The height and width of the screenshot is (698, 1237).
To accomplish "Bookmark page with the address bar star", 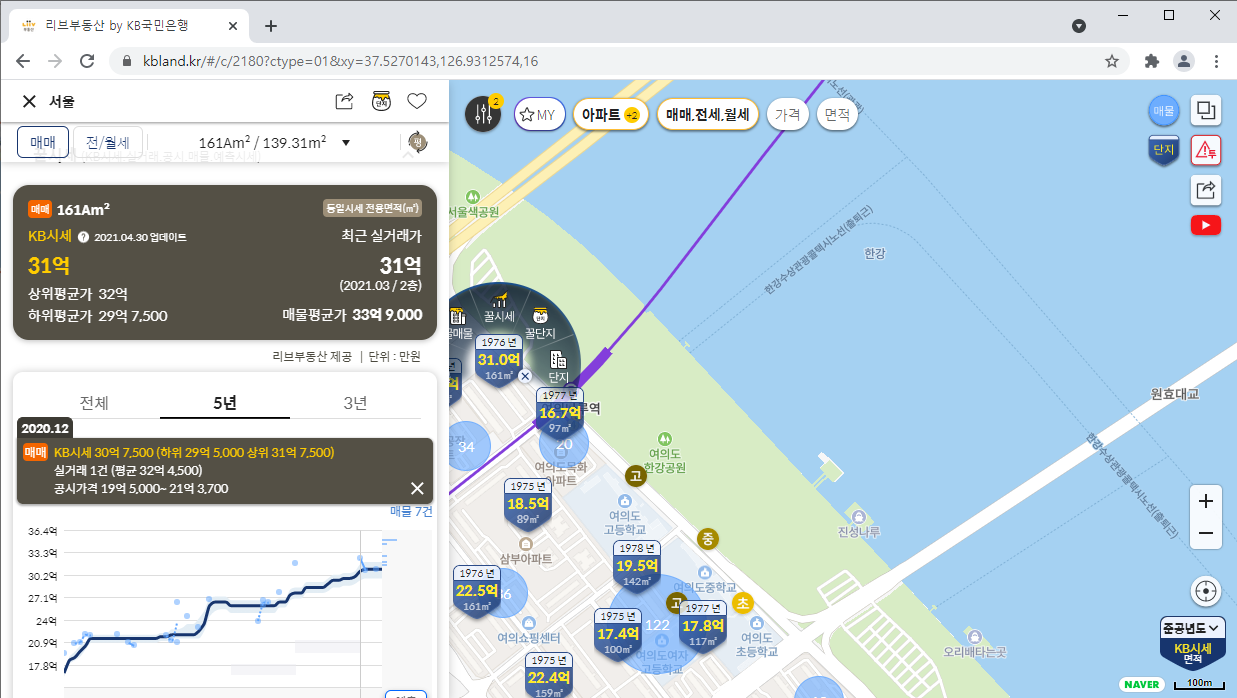I will point(1112,61).
